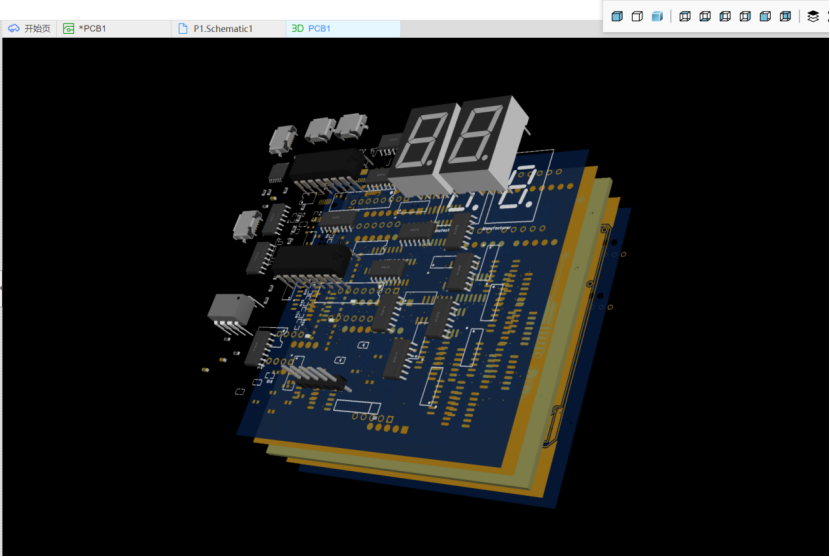Image resolution: width=830 pixels, height=557 pixels.
Task: Switch to the front view cube icon
Action: coord(765,16)
